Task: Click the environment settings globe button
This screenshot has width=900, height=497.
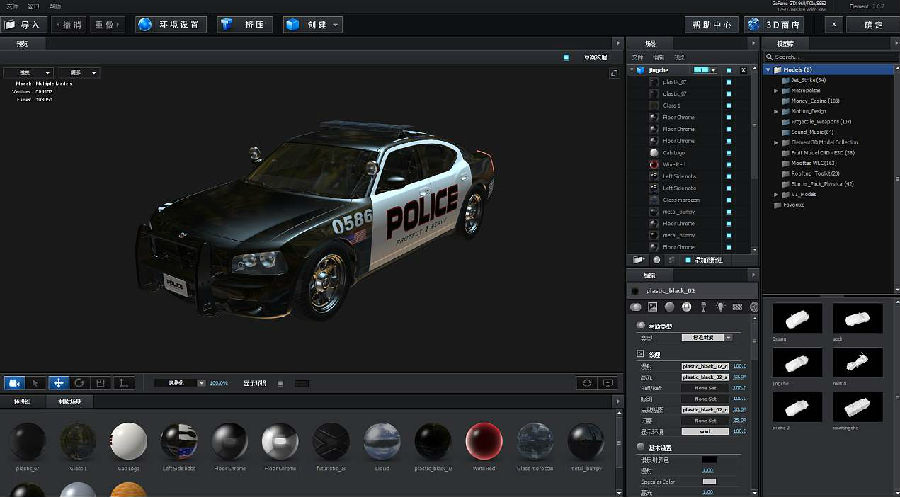Action: coord(171,24)
